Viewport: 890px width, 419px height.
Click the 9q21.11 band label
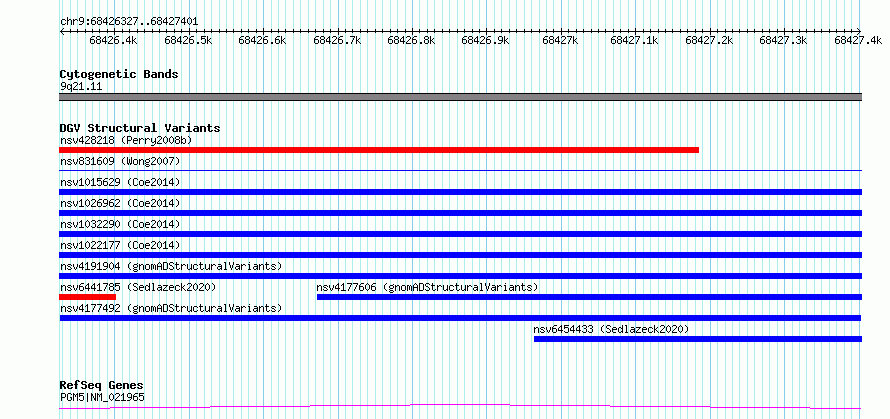tap(81, 87)
